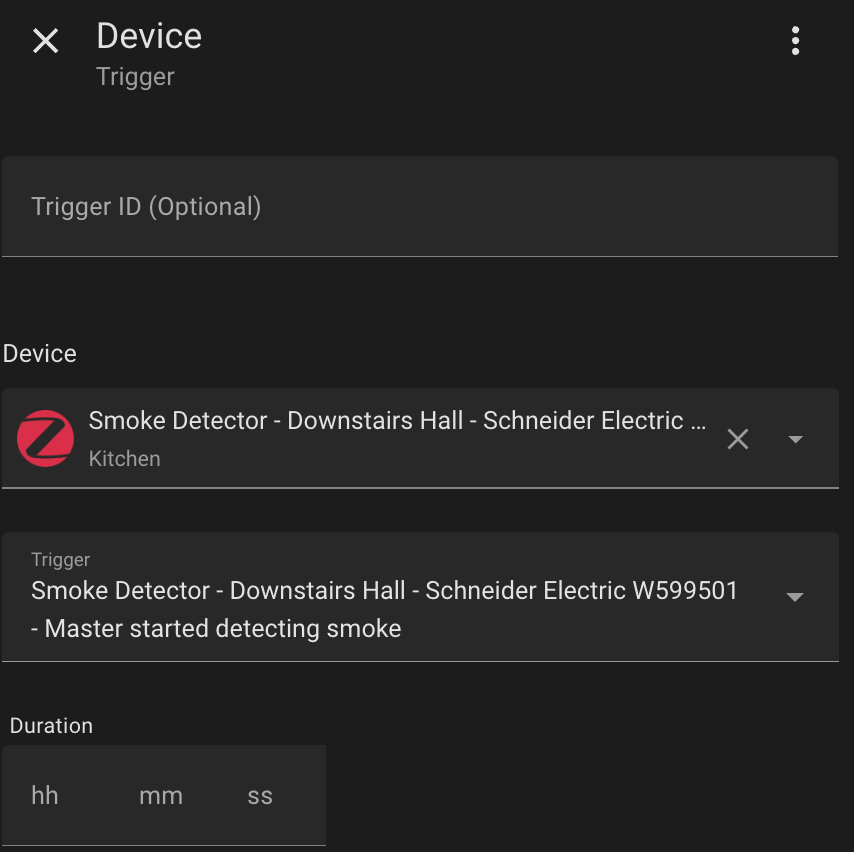The height and width of the screenshot is (852, 854).
Task: Click the seconds (ss) duration field
Action: coord(260,796)
